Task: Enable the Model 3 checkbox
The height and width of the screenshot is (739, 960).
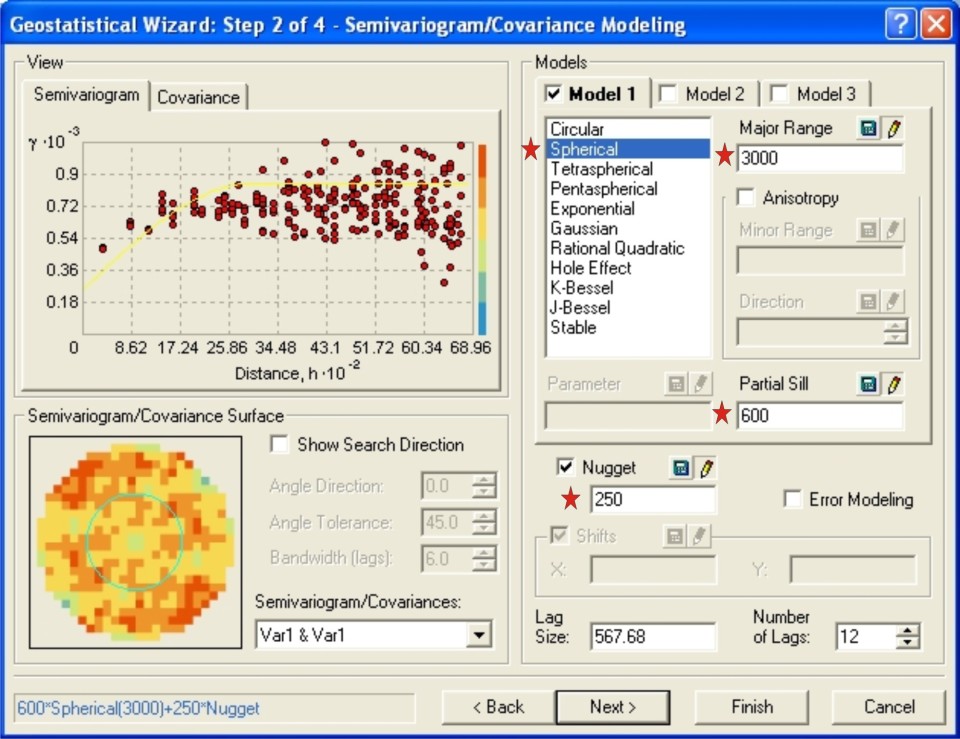Action: click(779, 94)
